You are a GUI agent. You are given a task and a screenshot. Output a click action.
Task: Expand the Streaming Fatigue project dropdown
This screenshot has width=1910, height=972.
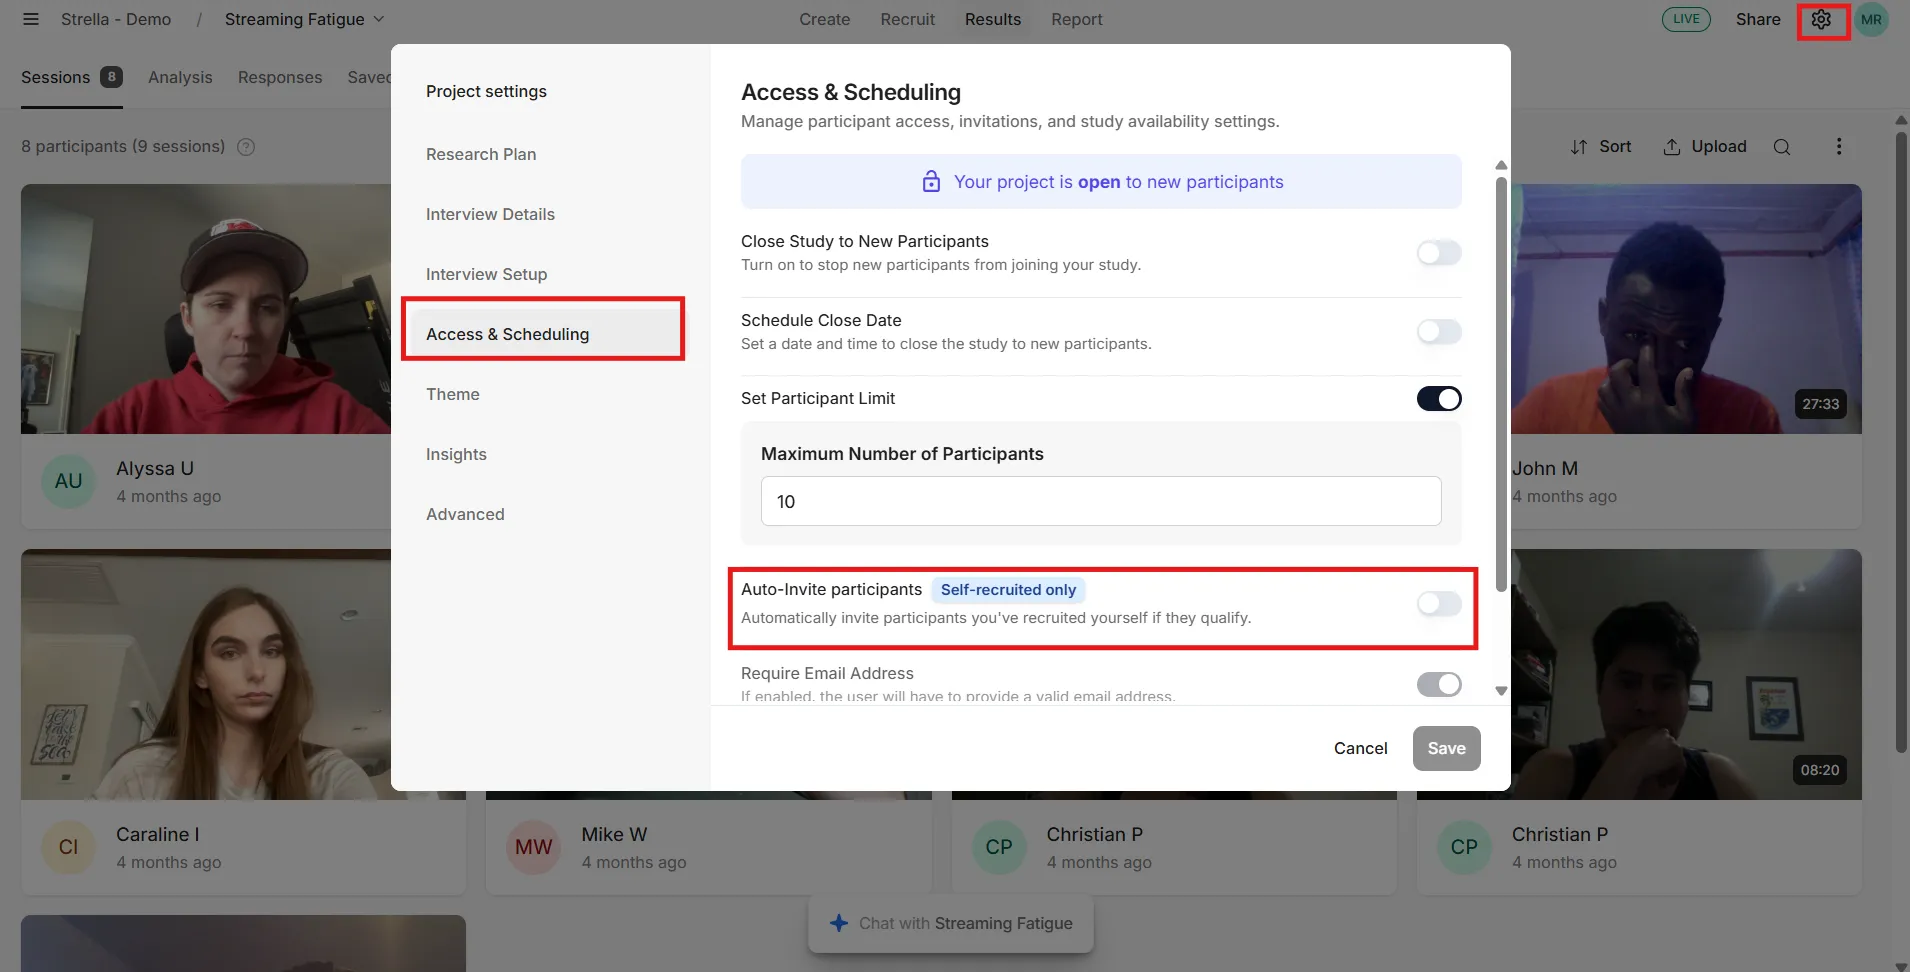pos(378,19)
